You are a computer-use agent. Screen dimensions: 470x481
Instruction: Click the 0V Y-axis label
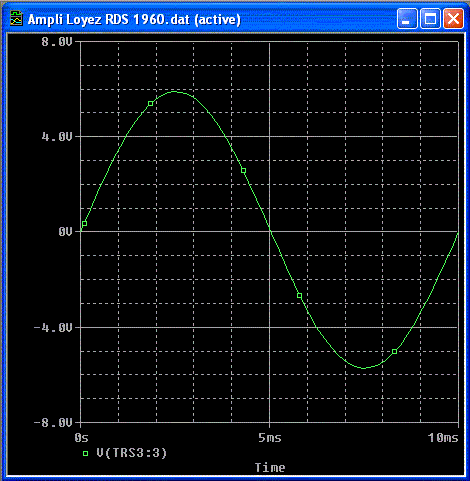pyautogui.click(x=65, y=232)
